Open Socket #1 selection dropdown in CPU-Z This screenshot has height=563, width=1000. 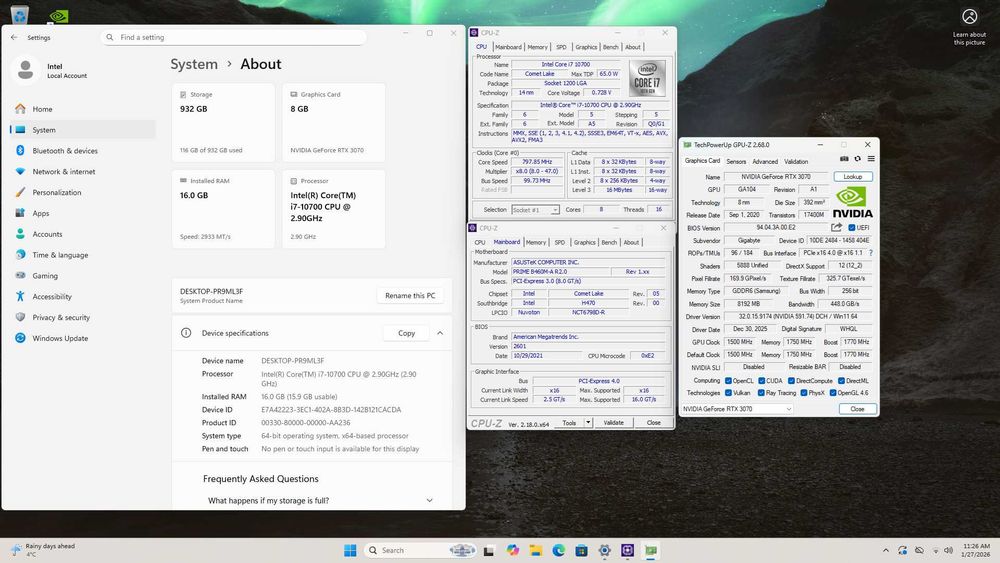click(535, 210)
